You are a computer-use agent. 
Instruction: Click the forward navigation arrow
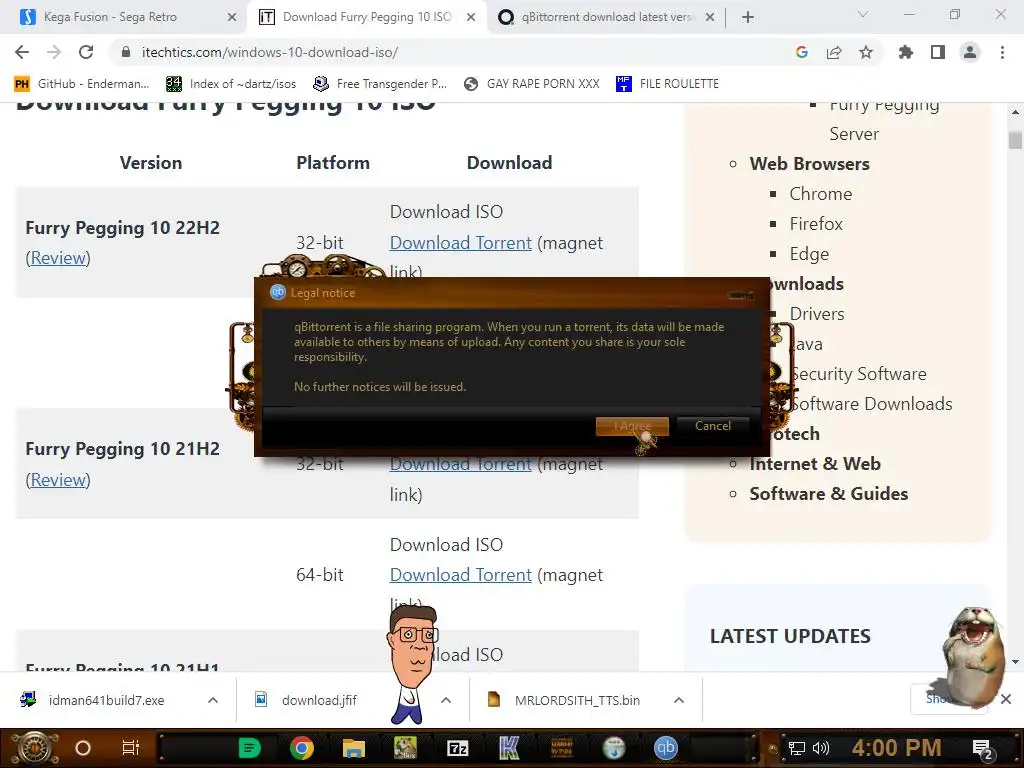point(54,52)
